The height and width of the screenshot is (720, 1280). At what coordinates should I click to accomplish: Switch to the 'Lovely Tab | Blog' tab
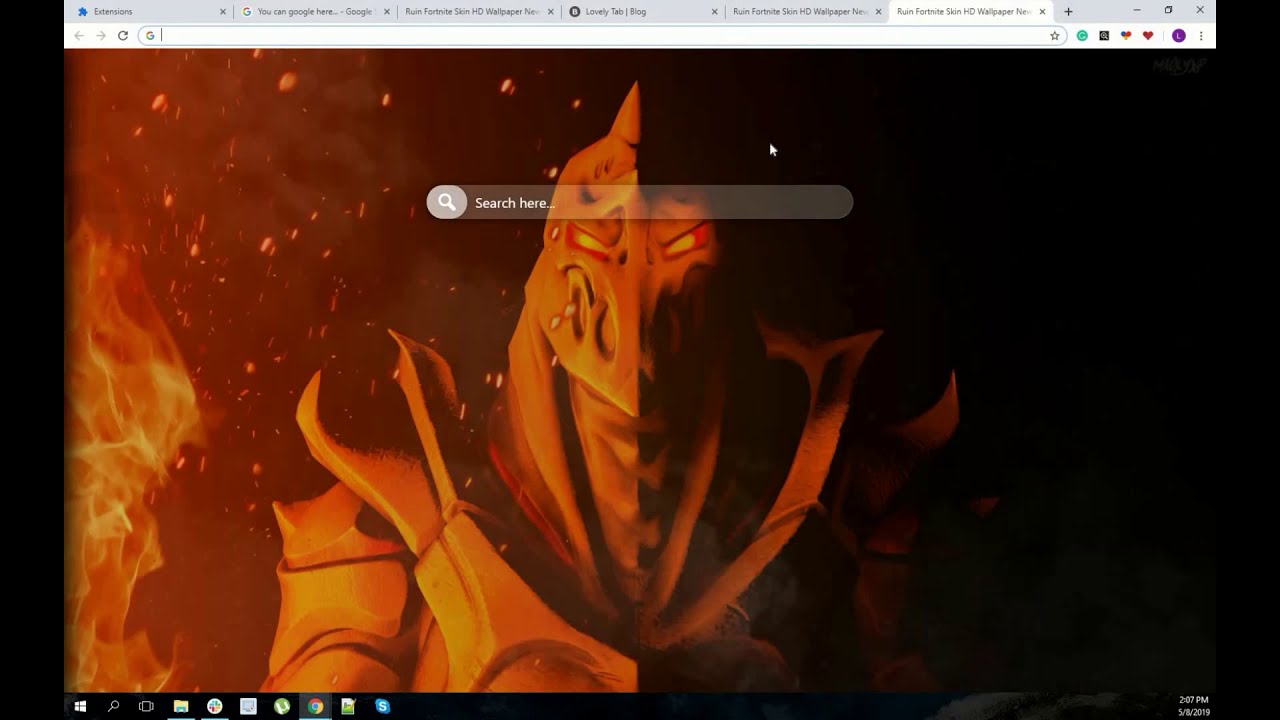click(644, 12)
